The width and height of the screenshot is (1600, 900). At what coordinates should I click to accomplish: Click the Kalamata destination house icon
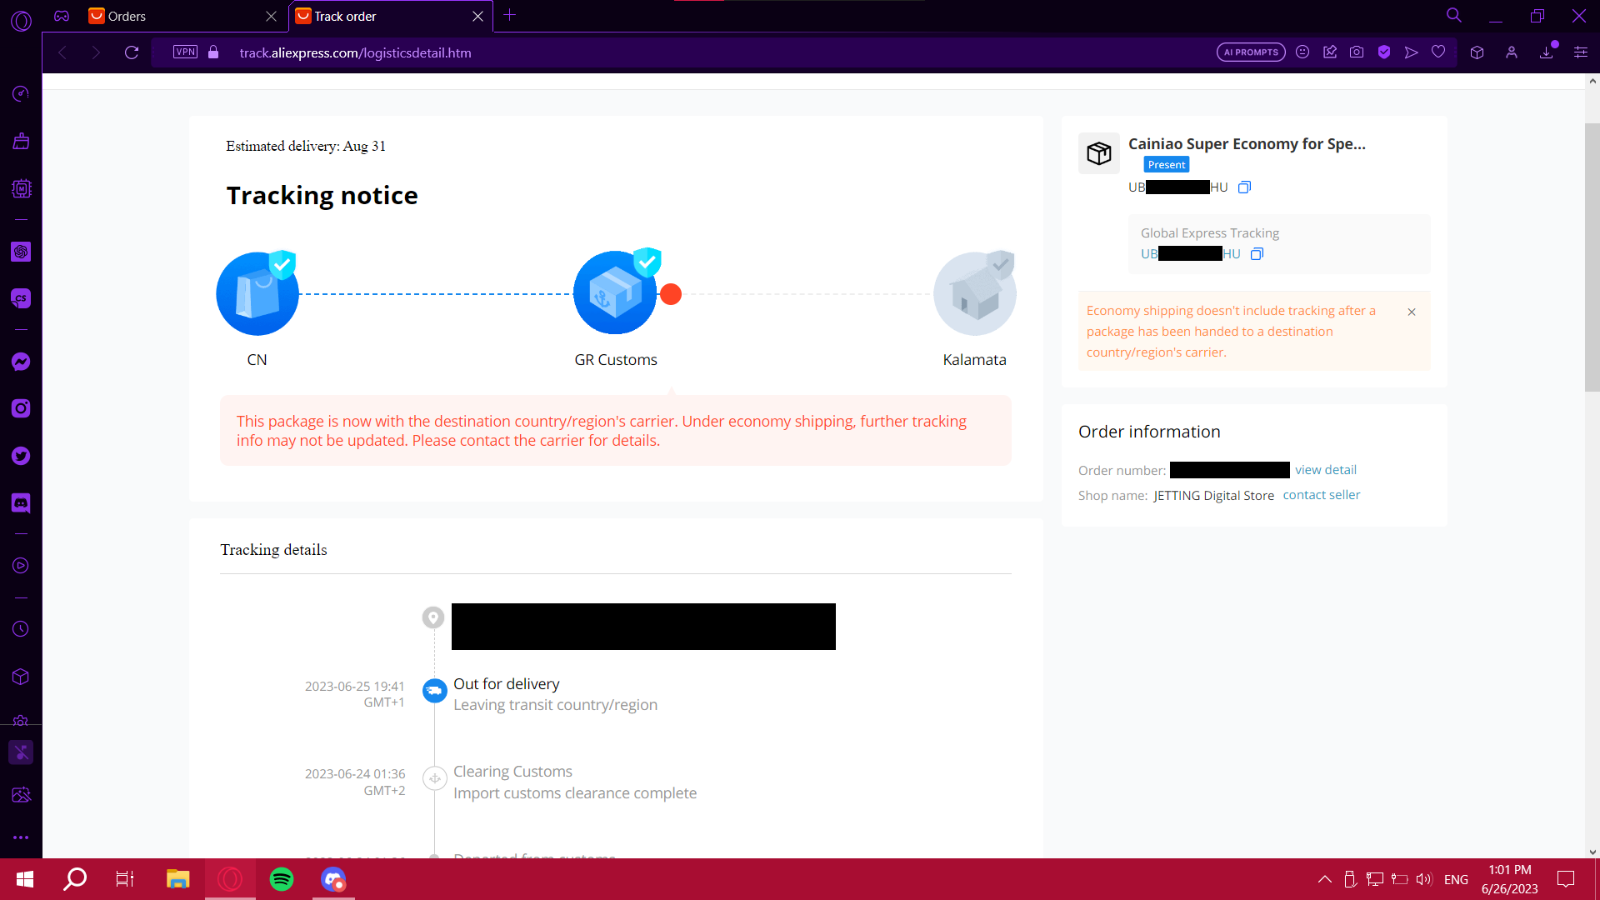pos(975,293)
